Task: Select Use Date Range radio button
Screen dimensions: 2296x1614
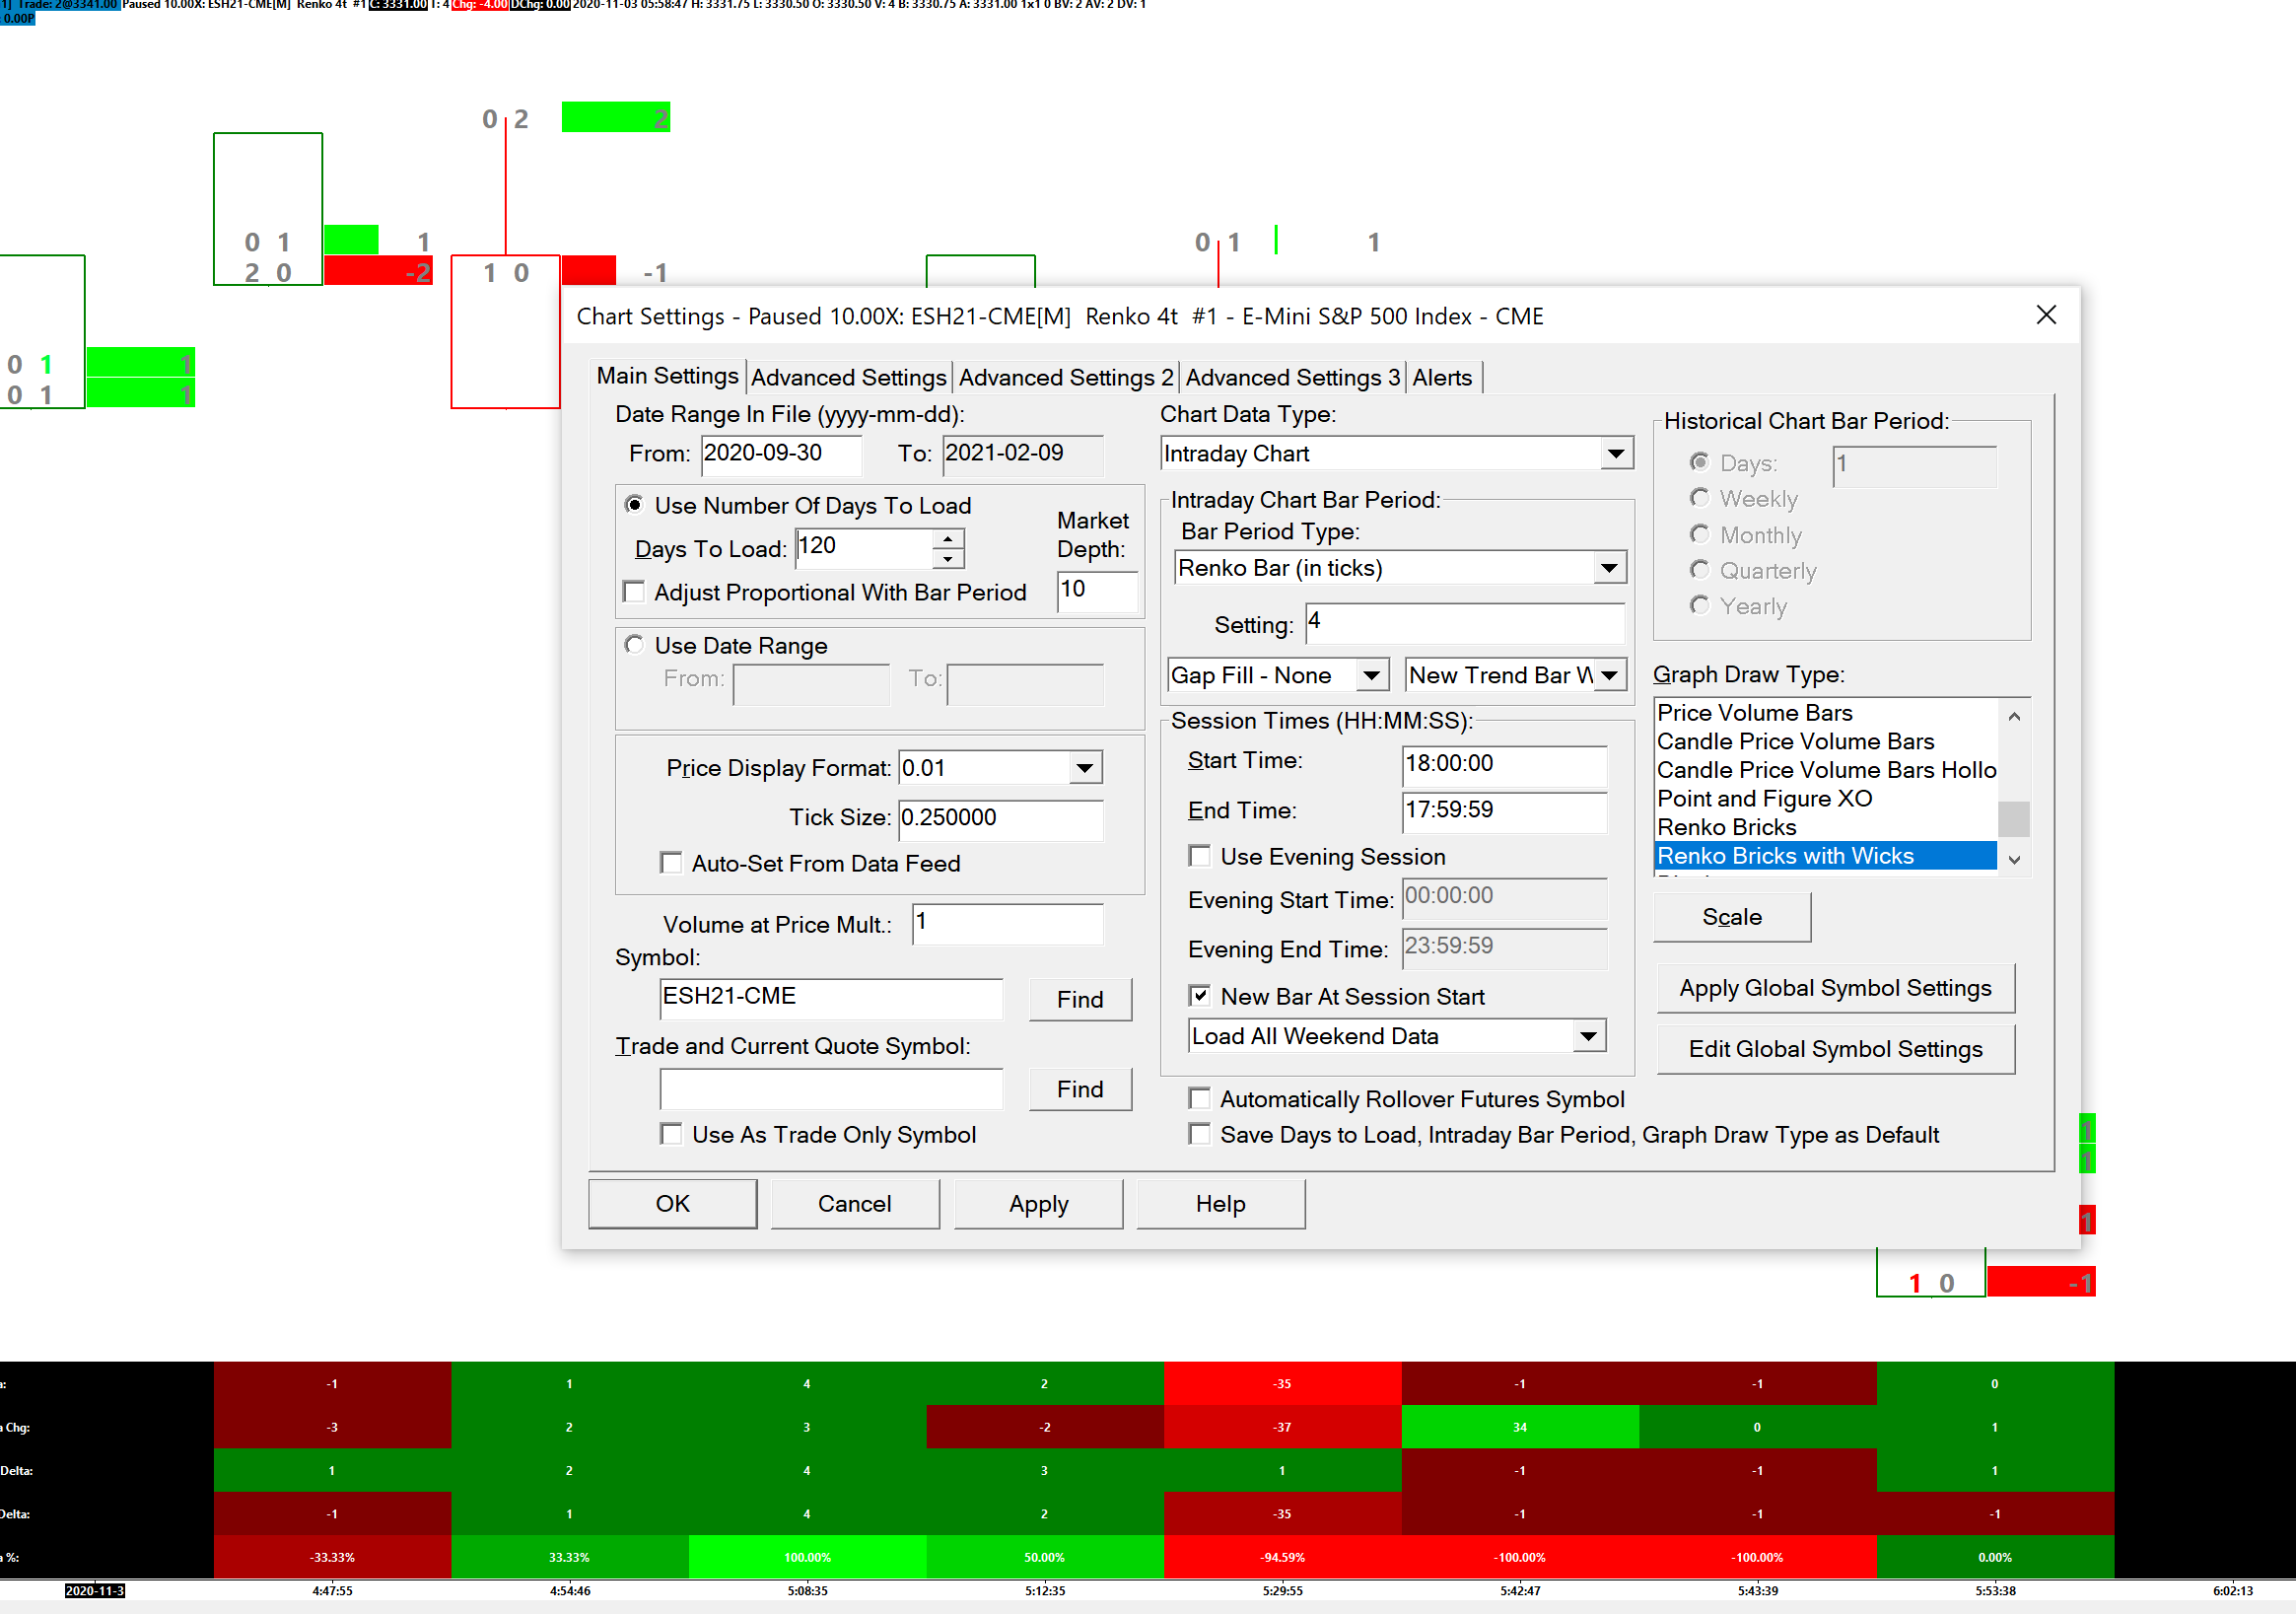Action: [634, 645]
